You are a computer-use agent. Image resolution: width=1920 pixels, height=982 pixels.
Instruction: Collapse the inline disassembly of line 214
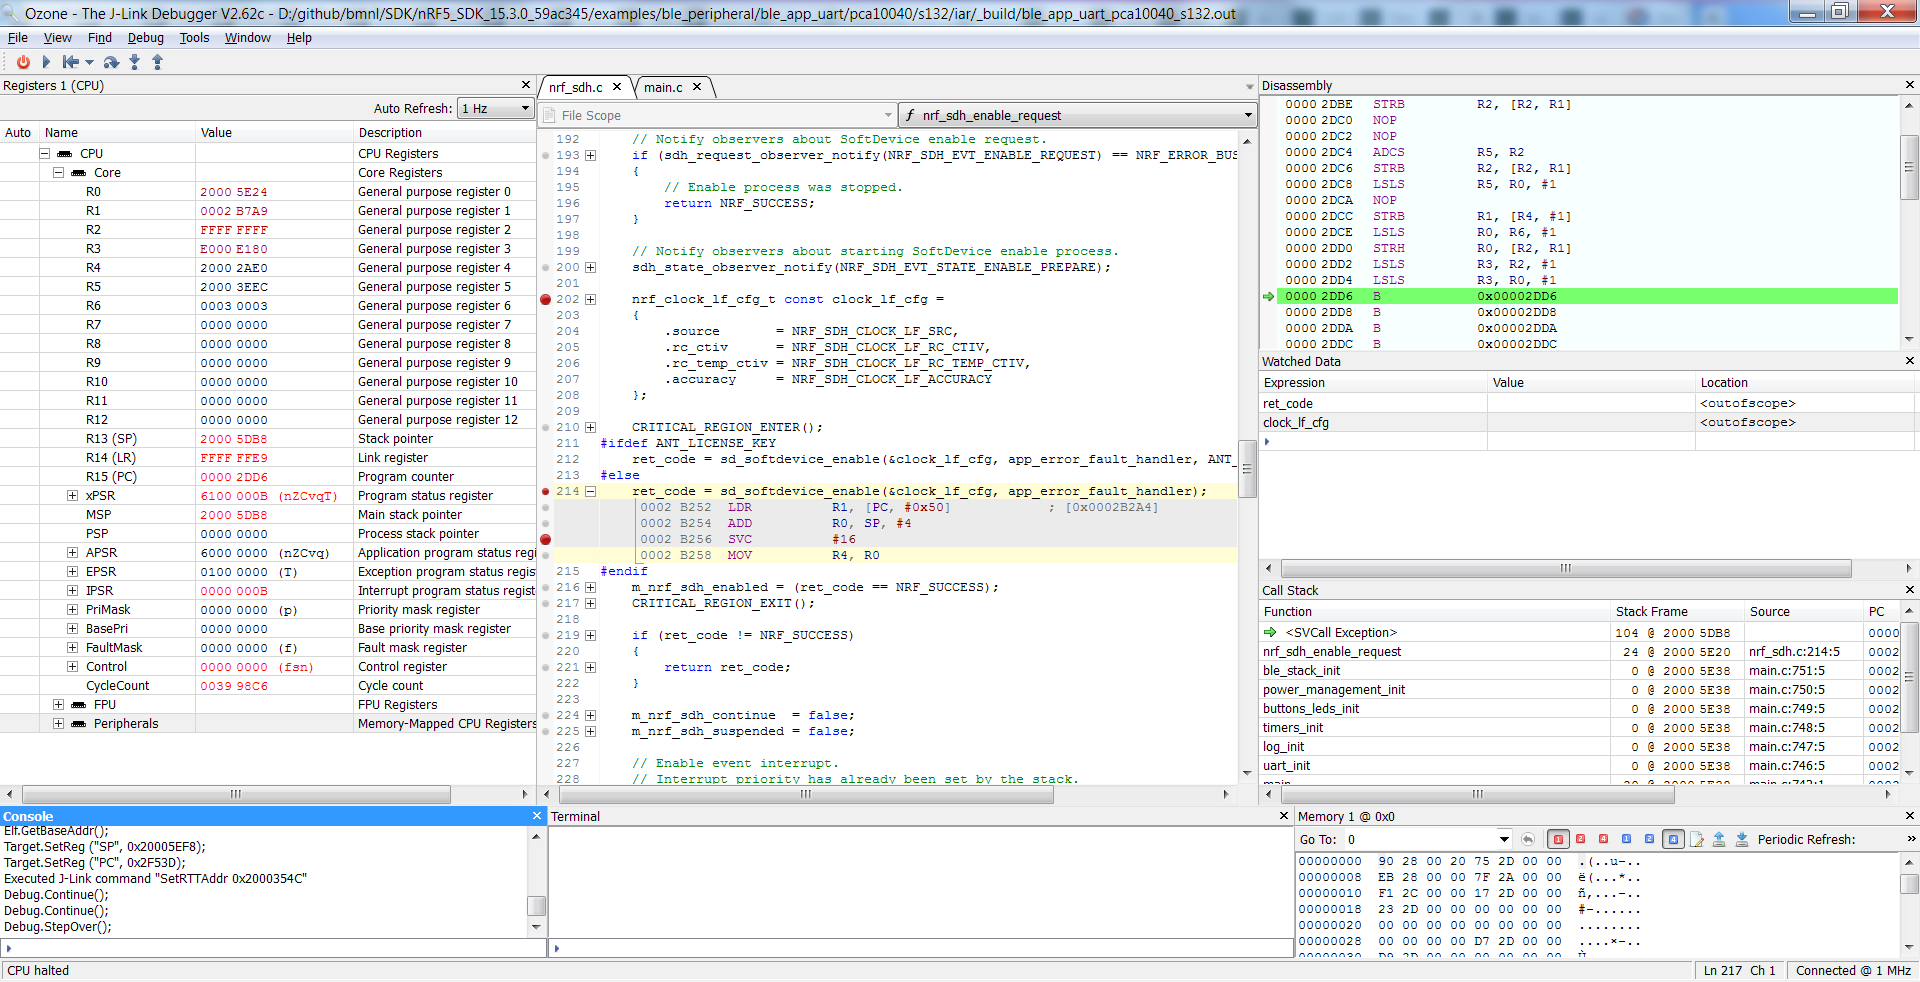tap(590, 492)
